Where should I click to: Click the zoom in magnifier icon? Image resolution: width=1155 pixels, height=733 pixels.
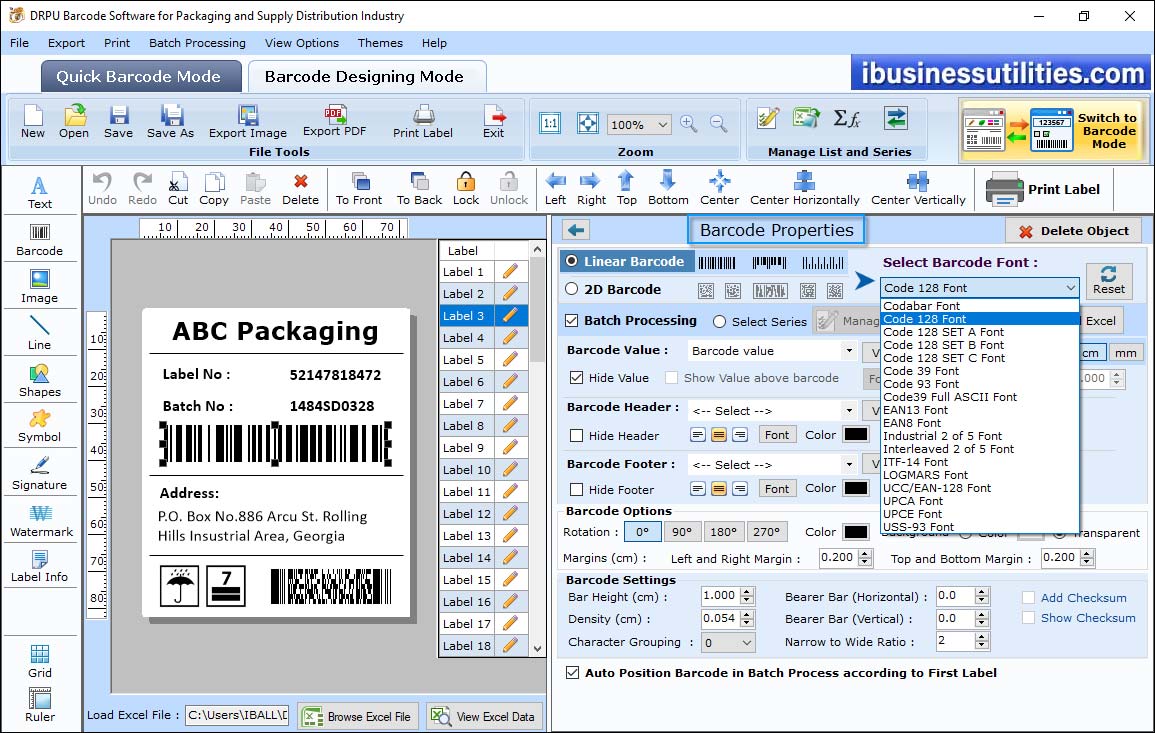pyautogui.click(x=689, y=124)
